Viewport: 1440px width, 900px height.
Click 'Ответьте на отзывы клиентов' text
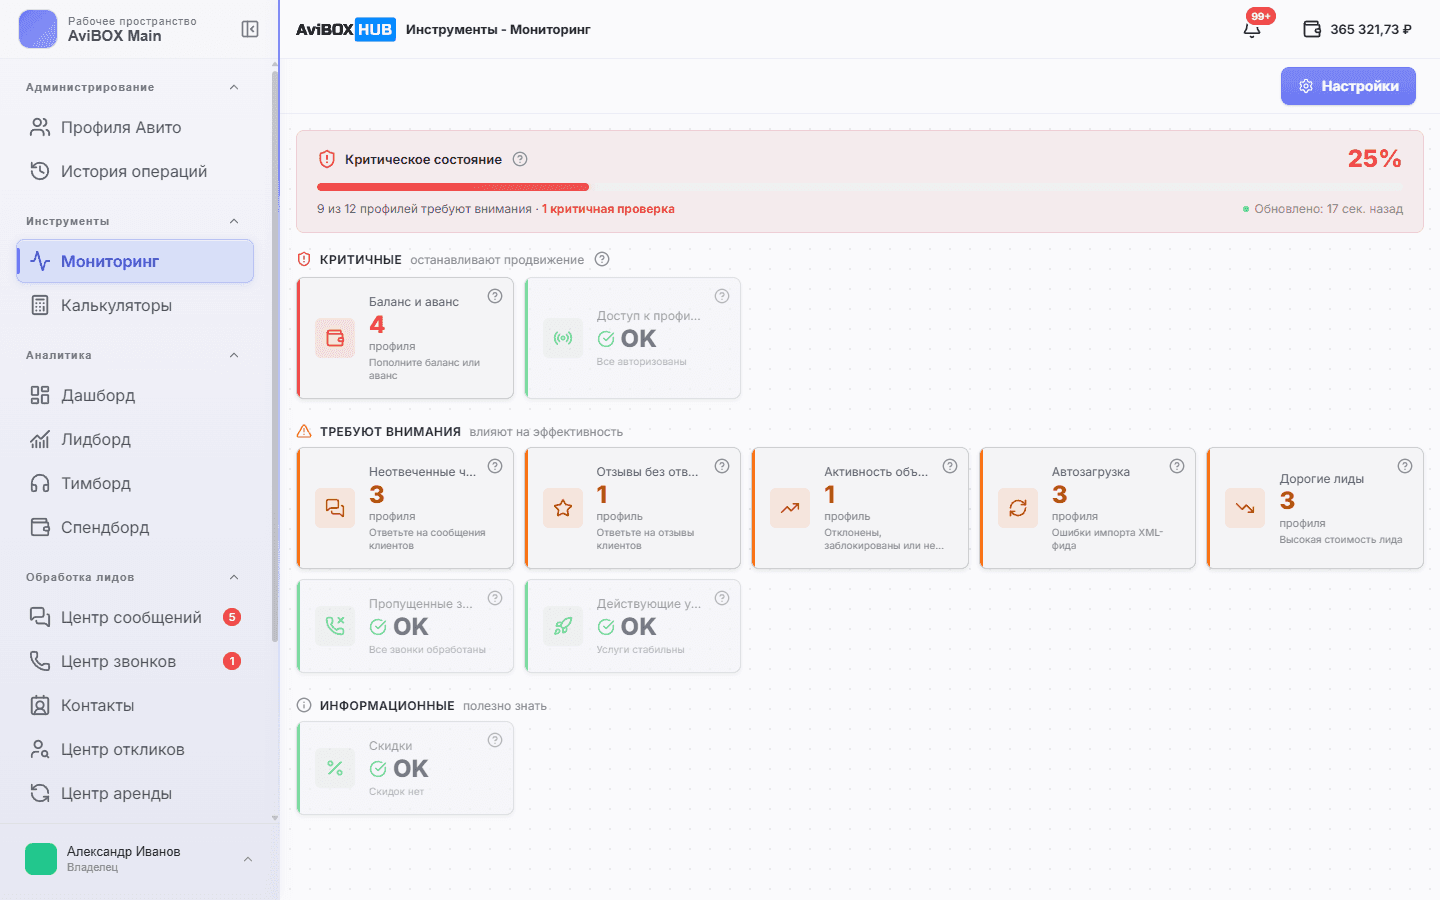[646, 539]
